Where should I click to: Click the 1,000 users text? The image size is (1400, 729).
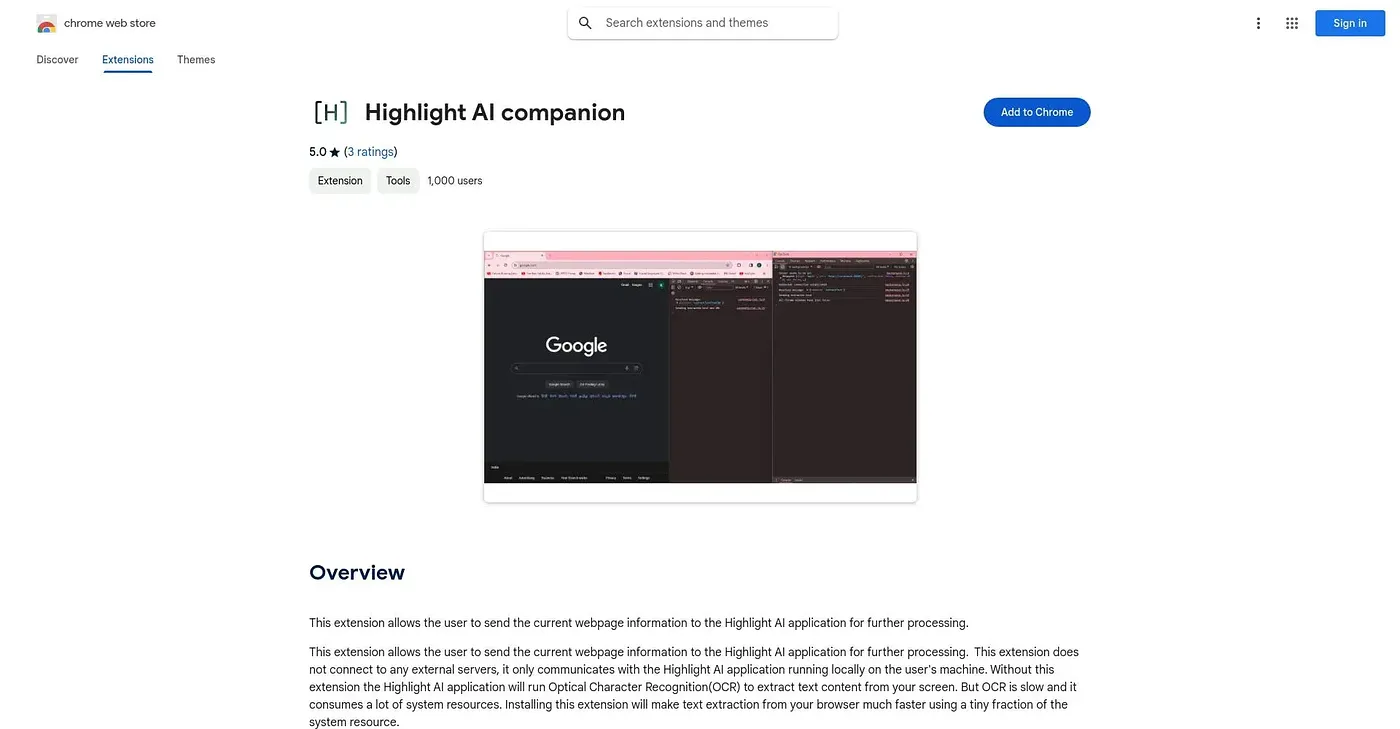pos(455,181)
